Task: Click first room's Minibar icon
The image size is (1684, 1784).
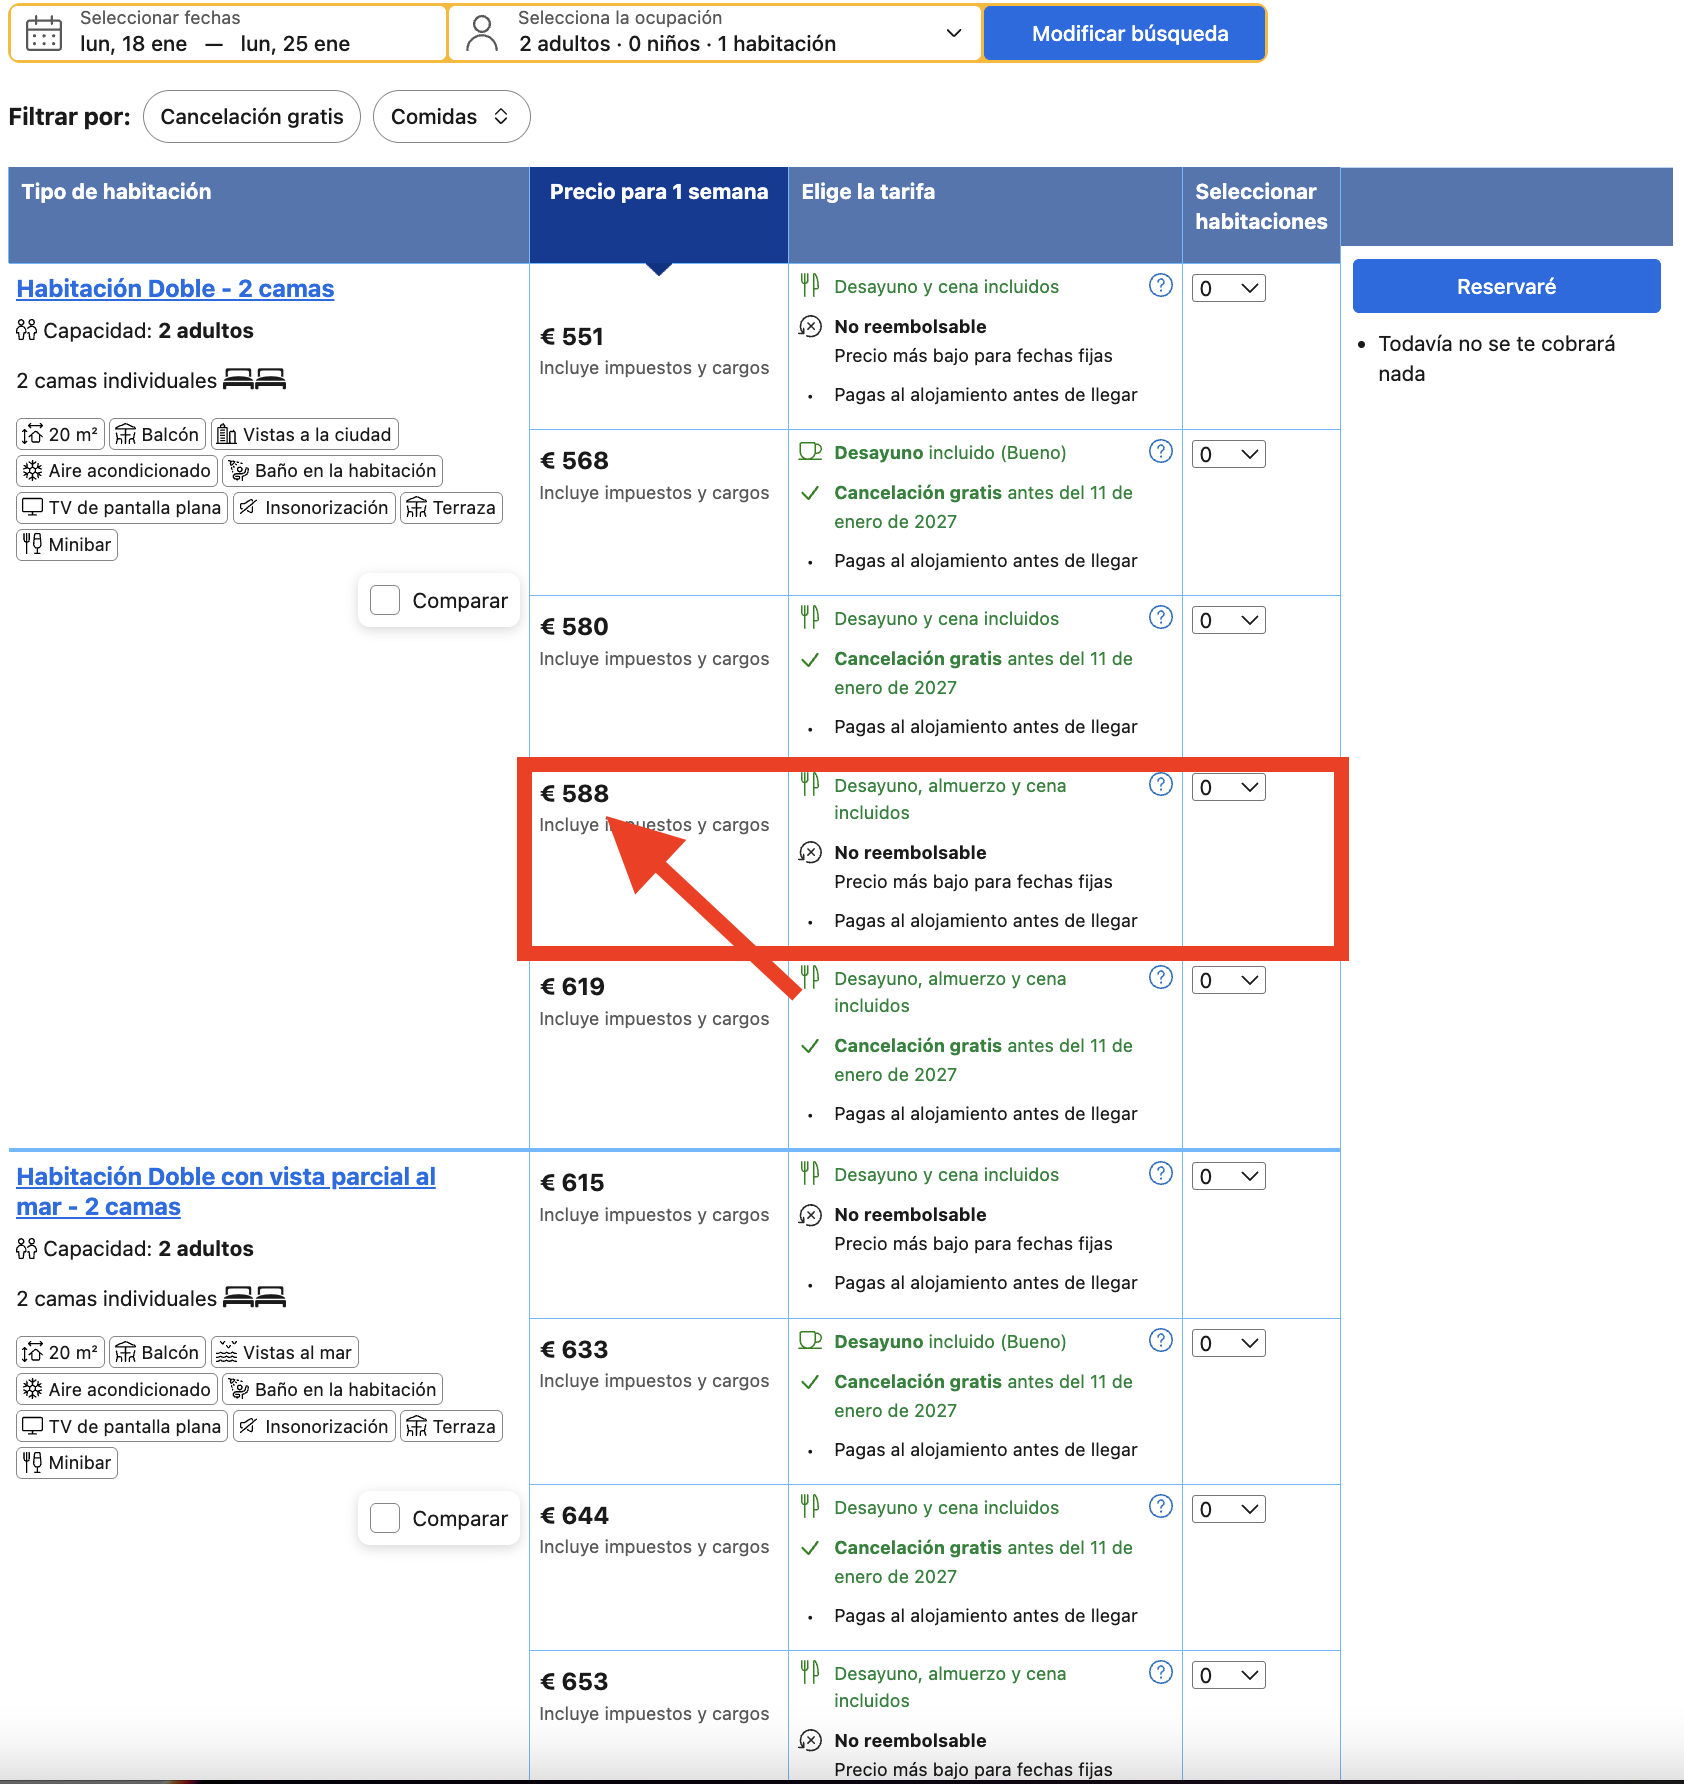Action: [x=33, y=544]
